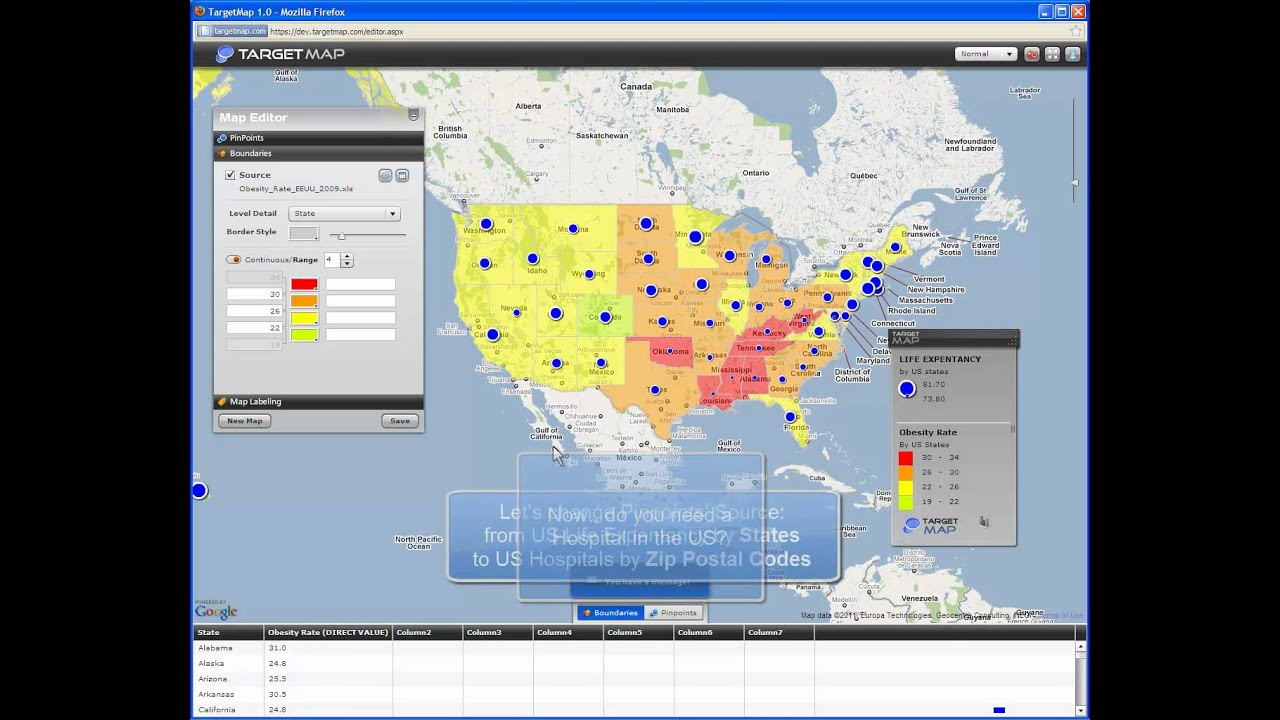This screenshot has height=720, width=1280.
Task: Click the Source table view icon
Action: pyautogui.click(x=402, y=175)
